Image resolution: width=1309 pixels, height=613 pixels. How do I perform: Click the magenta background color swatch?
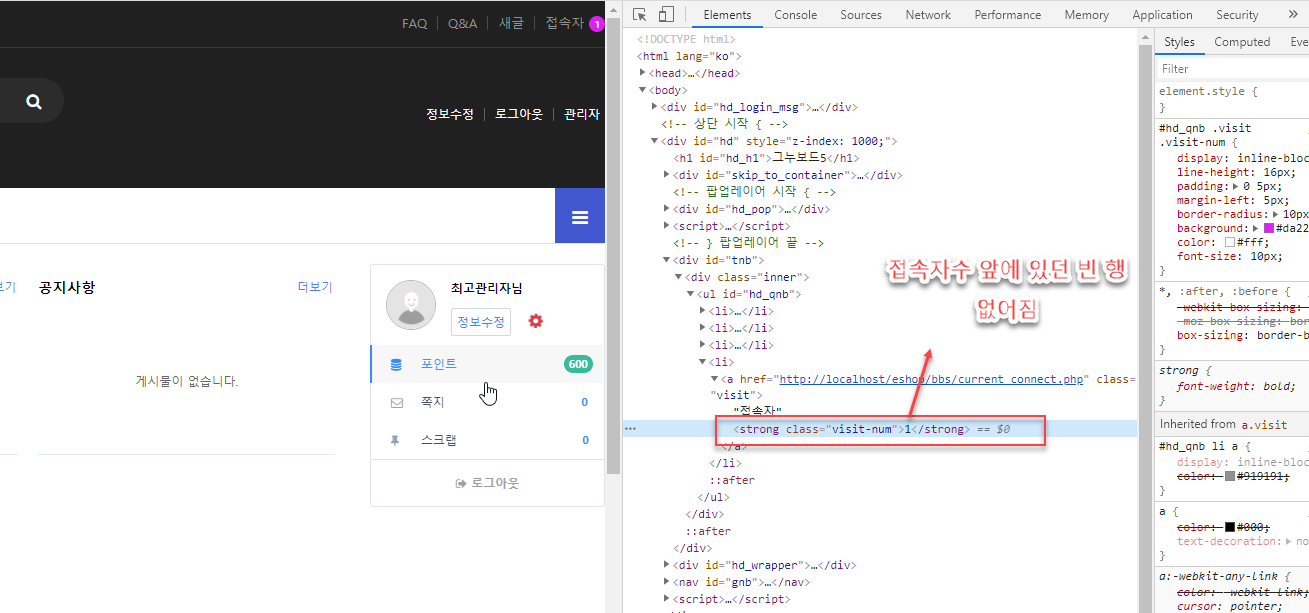(x=1270, y=228)
